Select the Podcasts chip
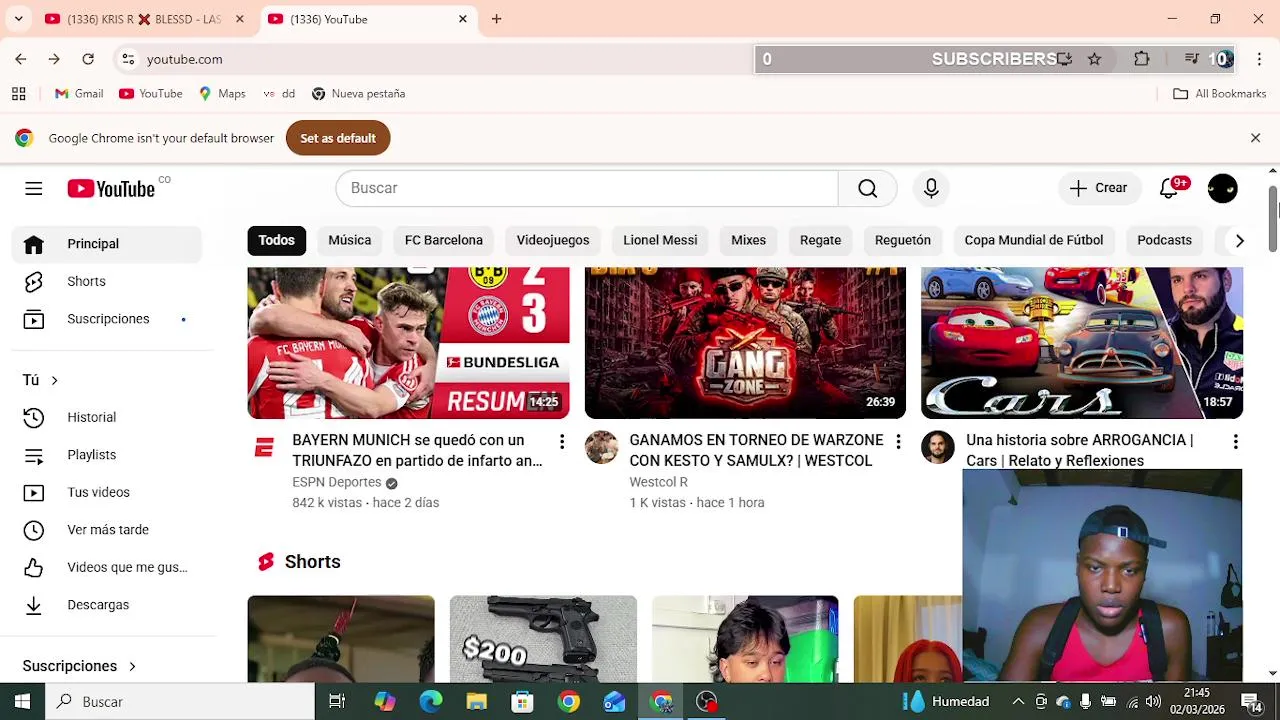 tap(1164, 240)
